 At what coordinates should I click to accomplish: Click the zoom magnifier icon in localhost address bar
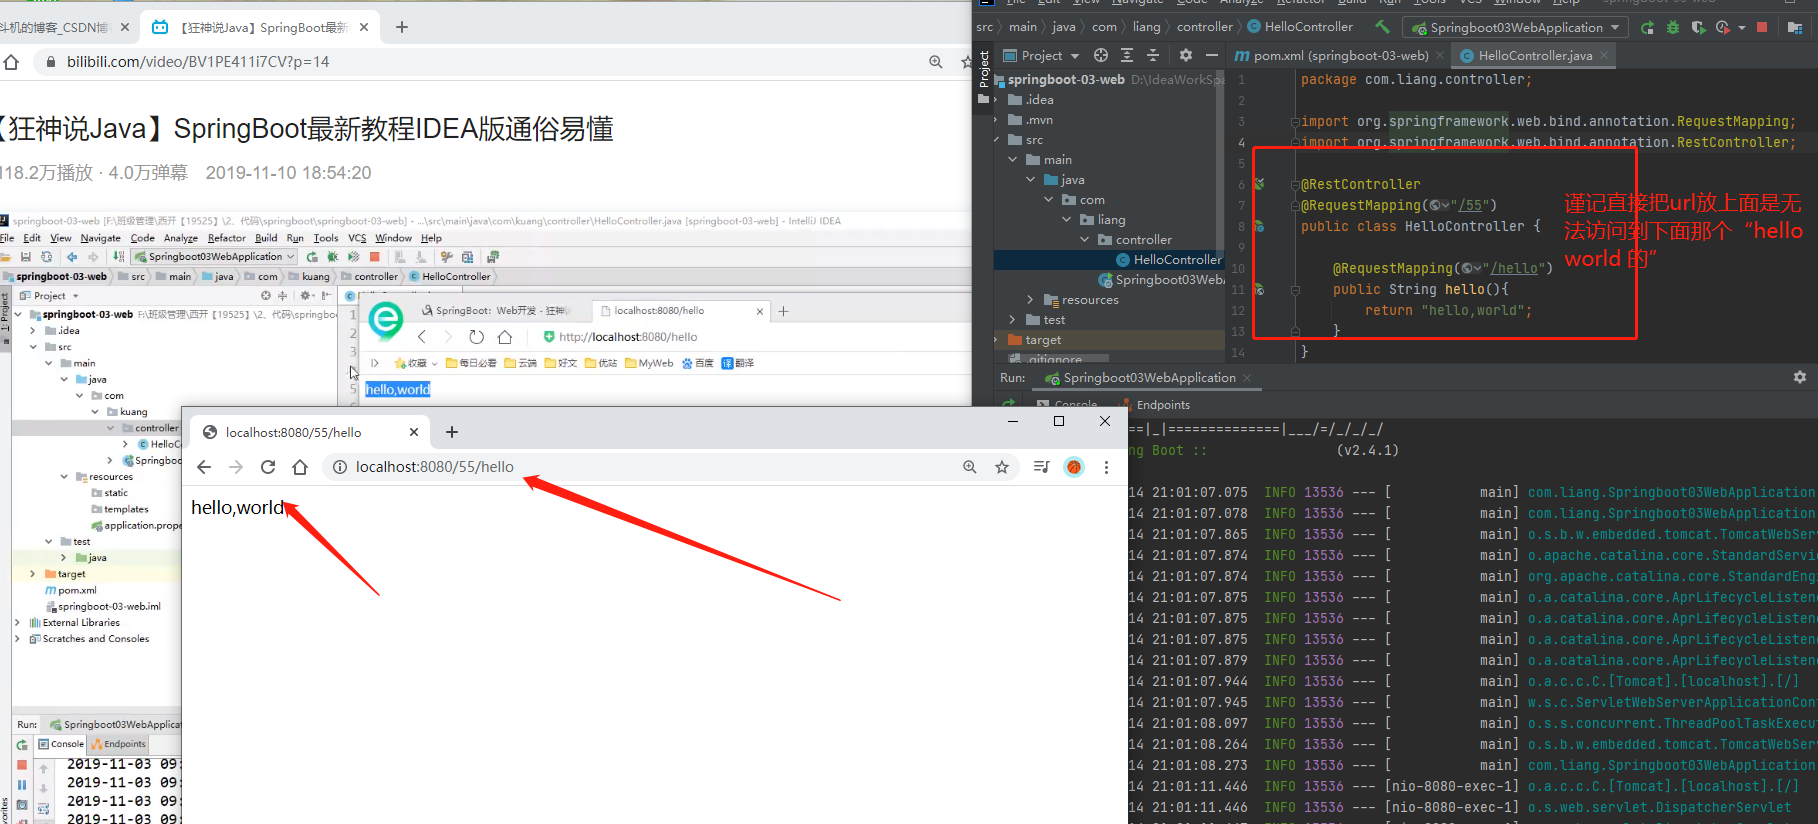click(x=969, y=467)
